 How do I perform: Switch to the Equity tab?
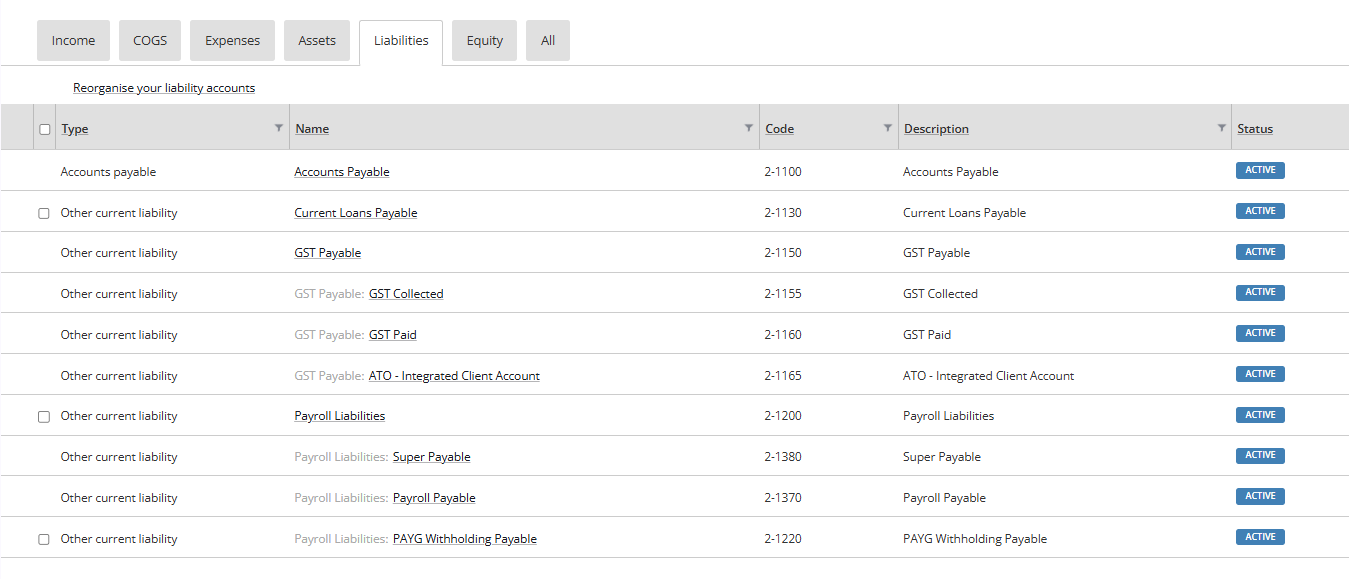tap(485, 40)
